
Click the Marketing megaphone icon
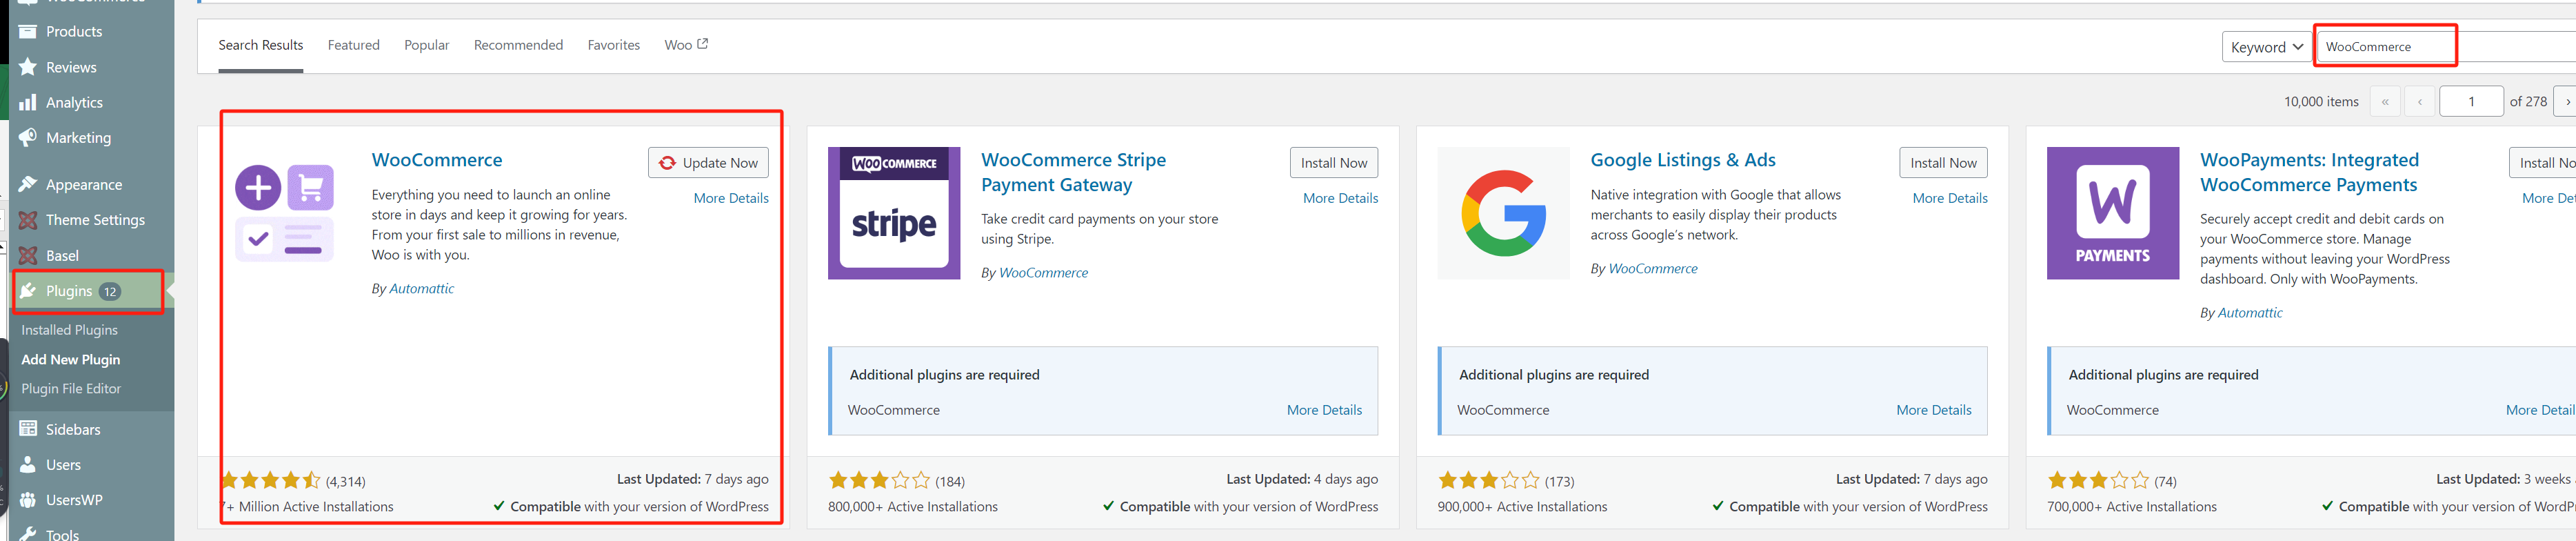point(28,137)
